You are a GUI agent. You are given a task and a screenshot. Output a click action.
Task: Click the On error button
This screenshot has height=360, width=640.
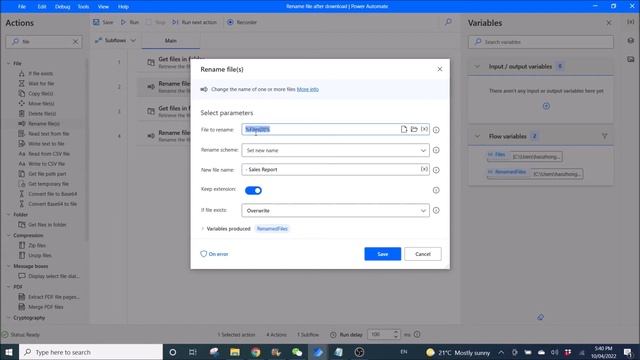coord(214,254)
